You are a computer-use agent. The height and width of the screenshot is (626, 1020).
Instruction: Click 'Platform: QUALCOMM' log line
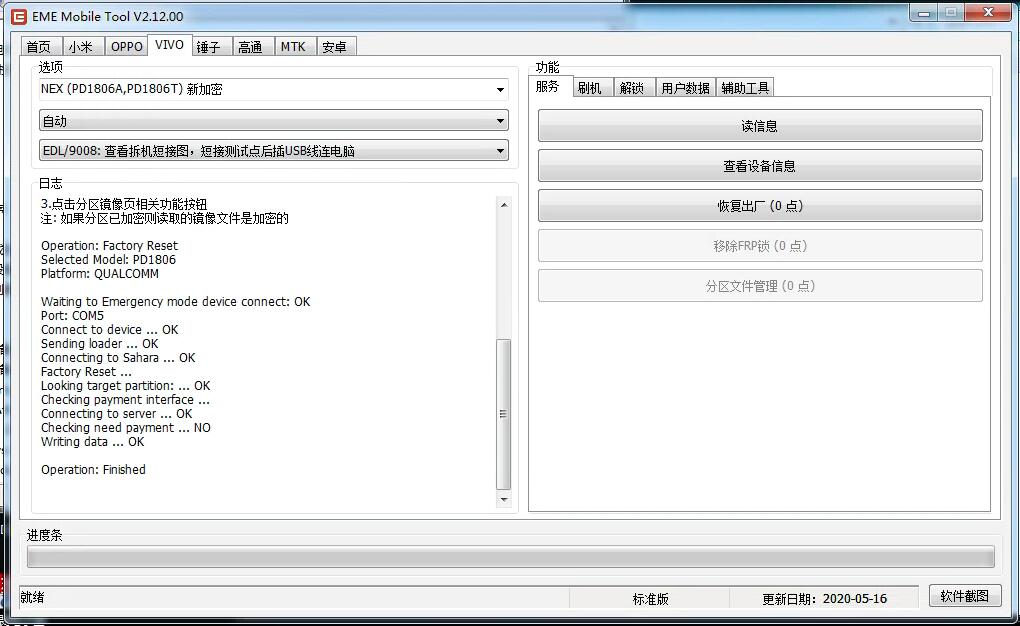(x=100, y=273)
